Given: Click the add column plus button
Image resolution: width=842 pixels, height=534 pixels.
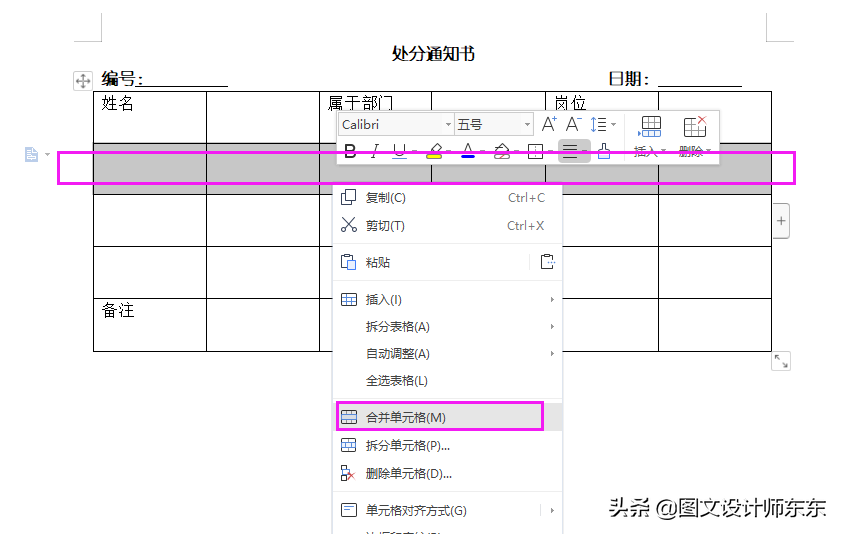Looking at the screenshot, I should point(781,221).
